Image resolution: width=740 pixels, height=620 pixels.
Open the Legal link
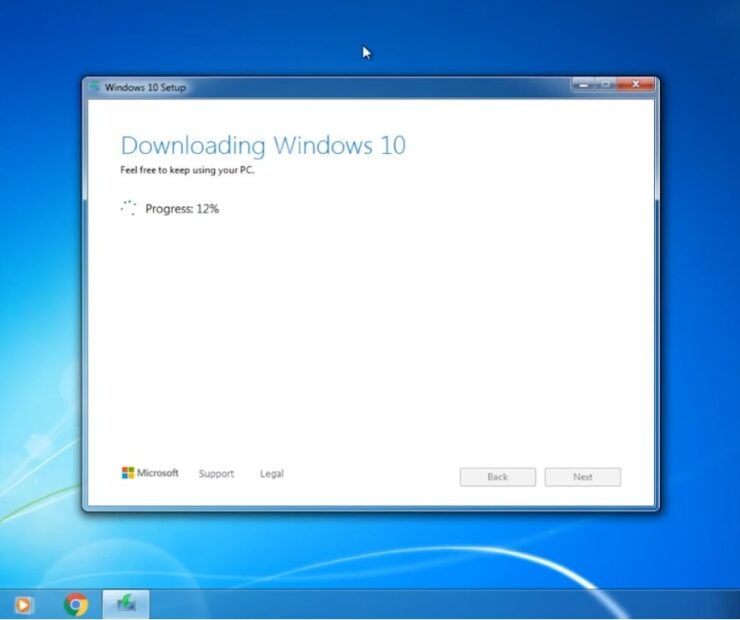pyautogui.click(x=272, y=474)
